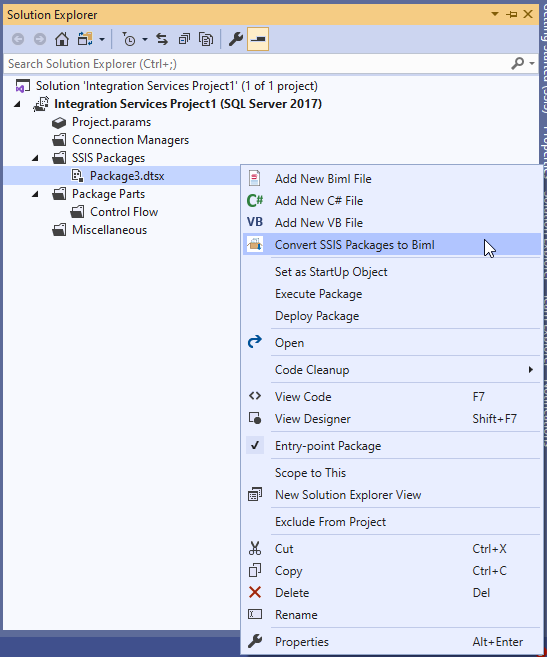Open search options dropdown arrow

[532, 64]
